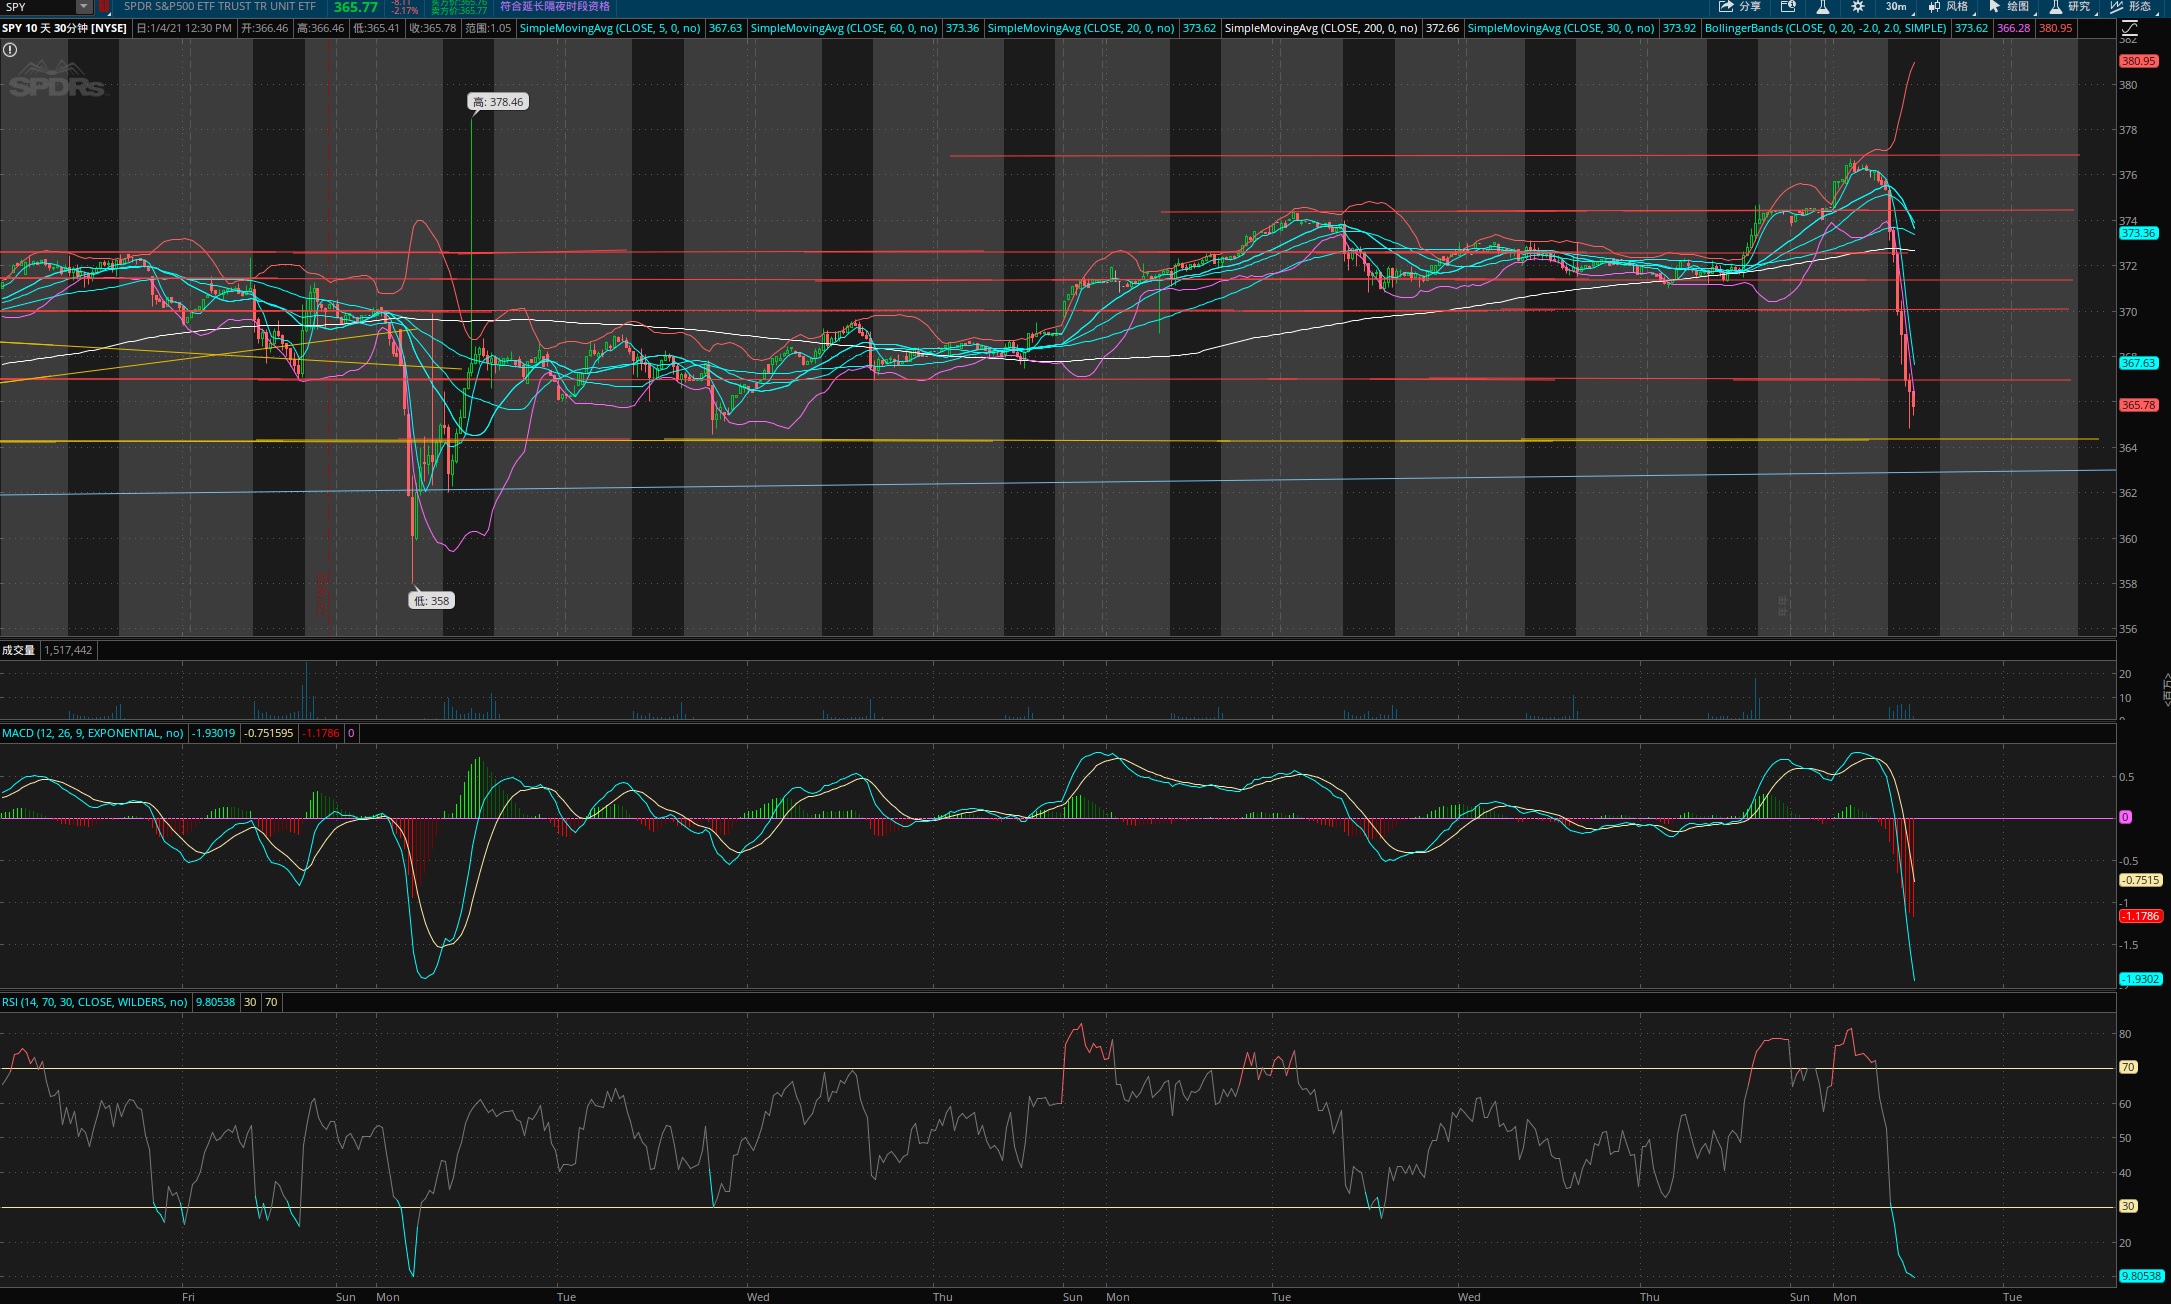Click the rightmost 'Tue' label on the time axis
This screenshot has height=1304, width=2171.
pos(2012,1297)
